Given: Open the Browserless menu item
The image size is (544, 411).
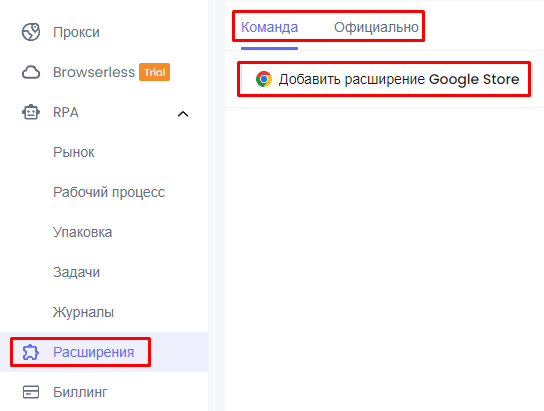Looking at the screenshot, I should point(94,72).
